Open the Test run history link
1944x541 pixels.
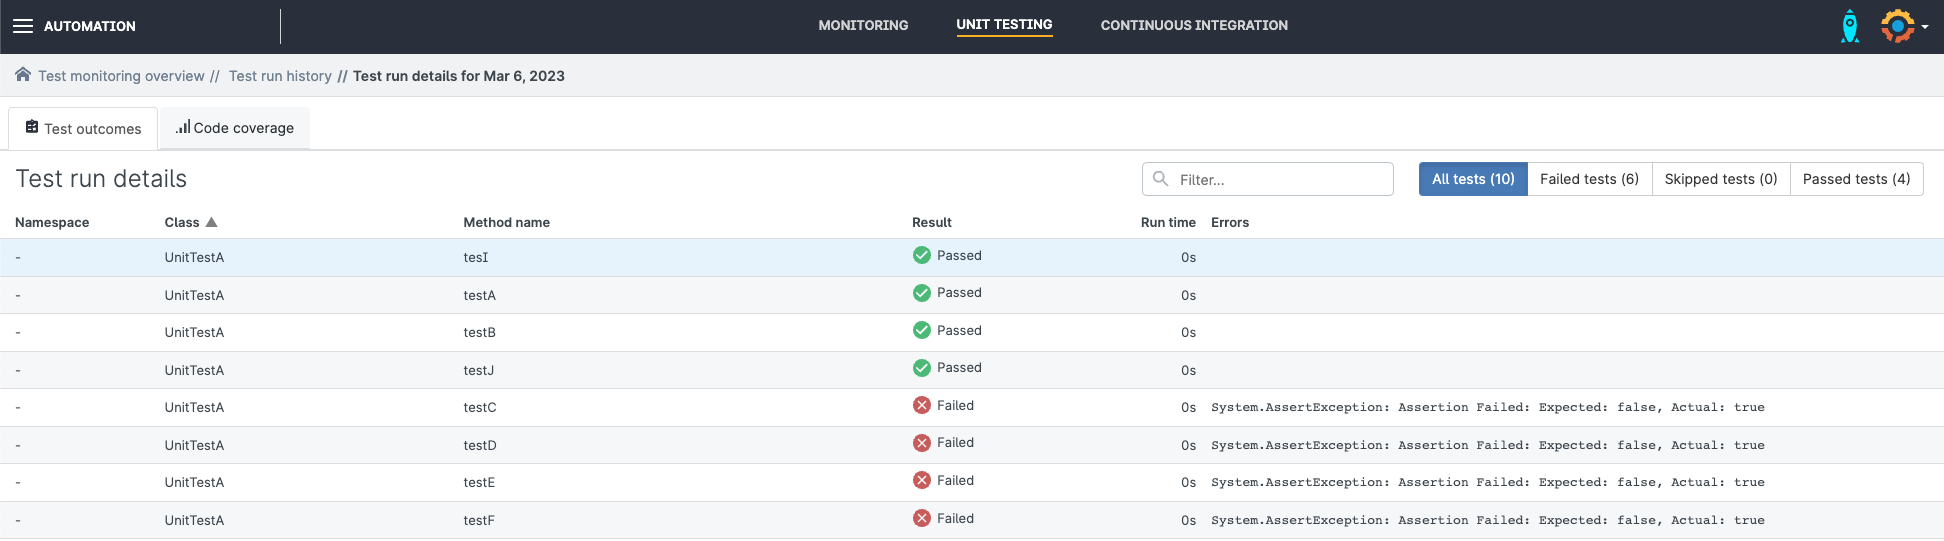280,76
